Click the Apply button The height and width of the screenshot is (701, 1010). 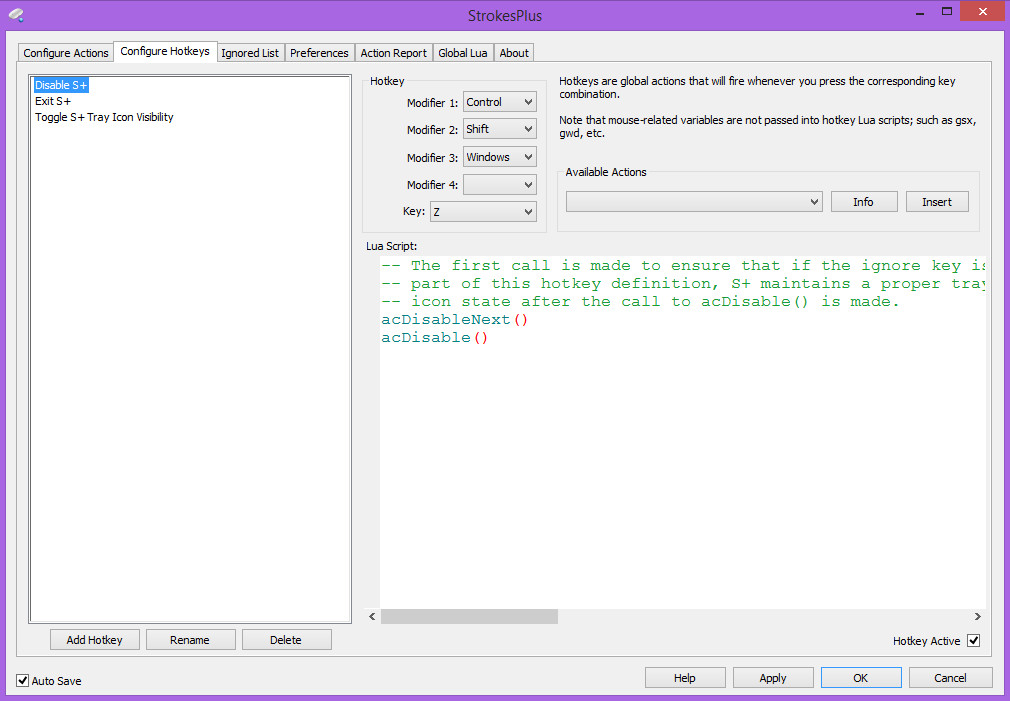(x=773, y=678)
